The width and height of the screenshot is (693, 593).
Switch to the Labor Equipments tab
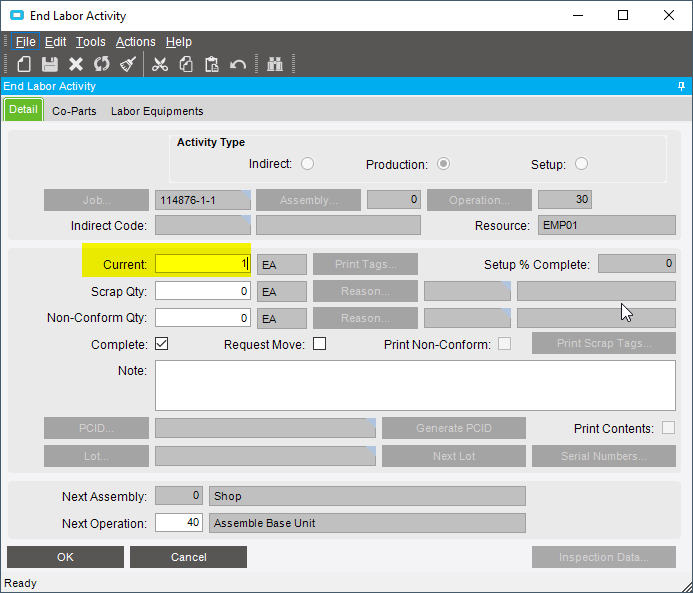click(157, 111)
